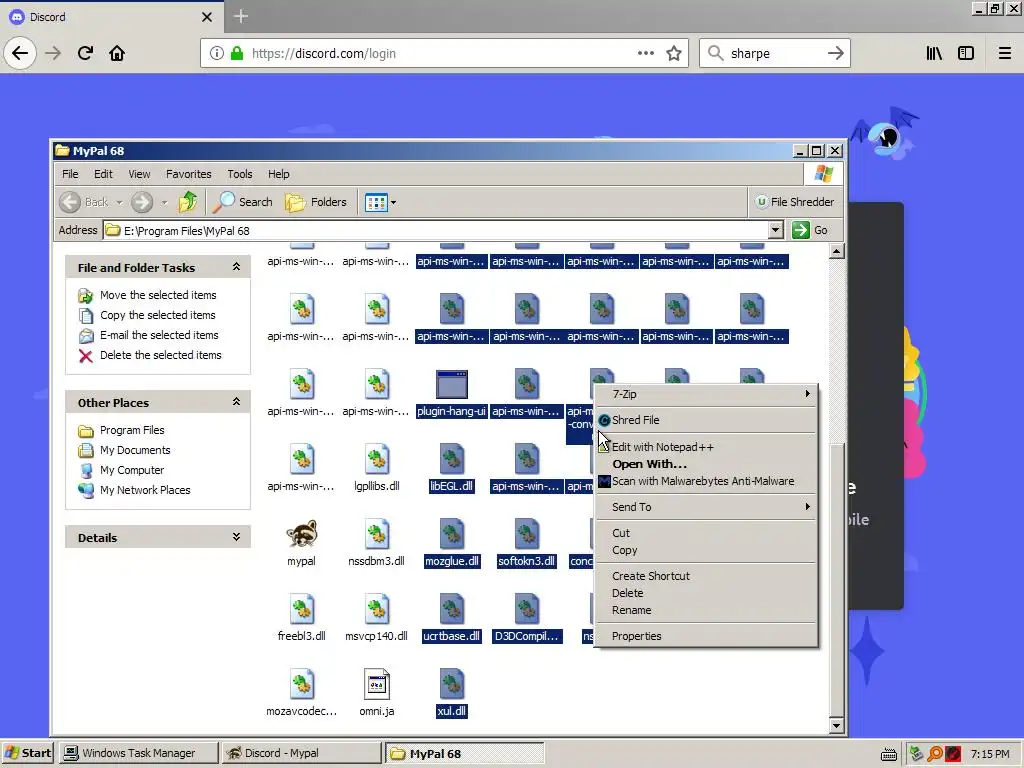Open a new browser tab

[x=240, y=16]
